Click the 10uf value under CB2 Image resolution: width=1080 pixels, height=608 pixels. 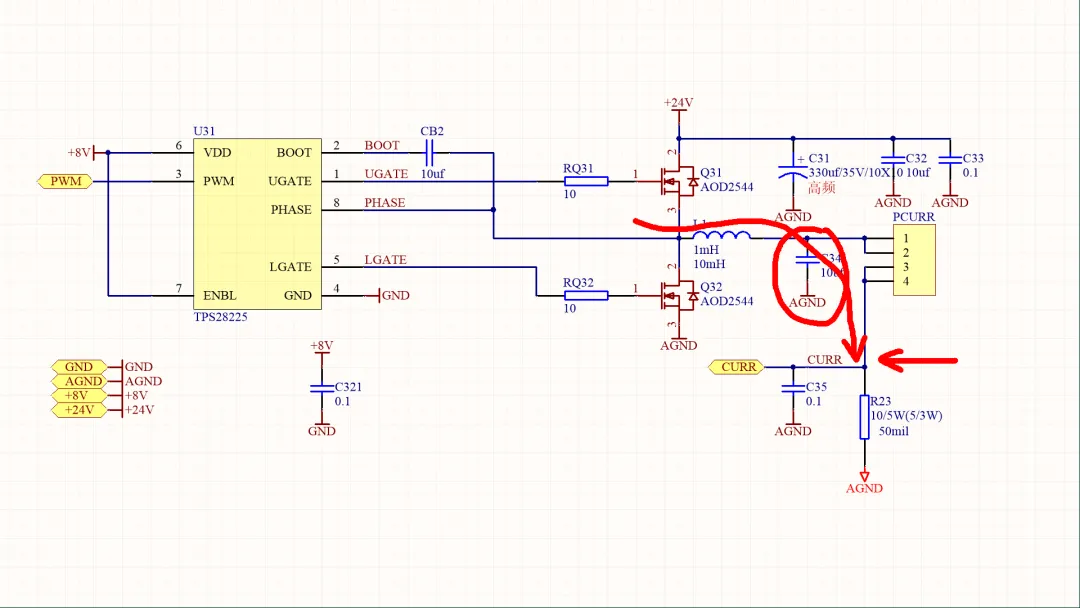click(433, 174)
